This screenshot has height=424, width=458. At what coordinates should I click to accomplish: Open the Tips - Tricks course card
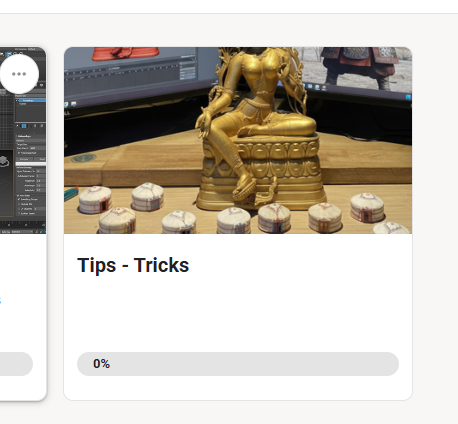click(238, 223)
